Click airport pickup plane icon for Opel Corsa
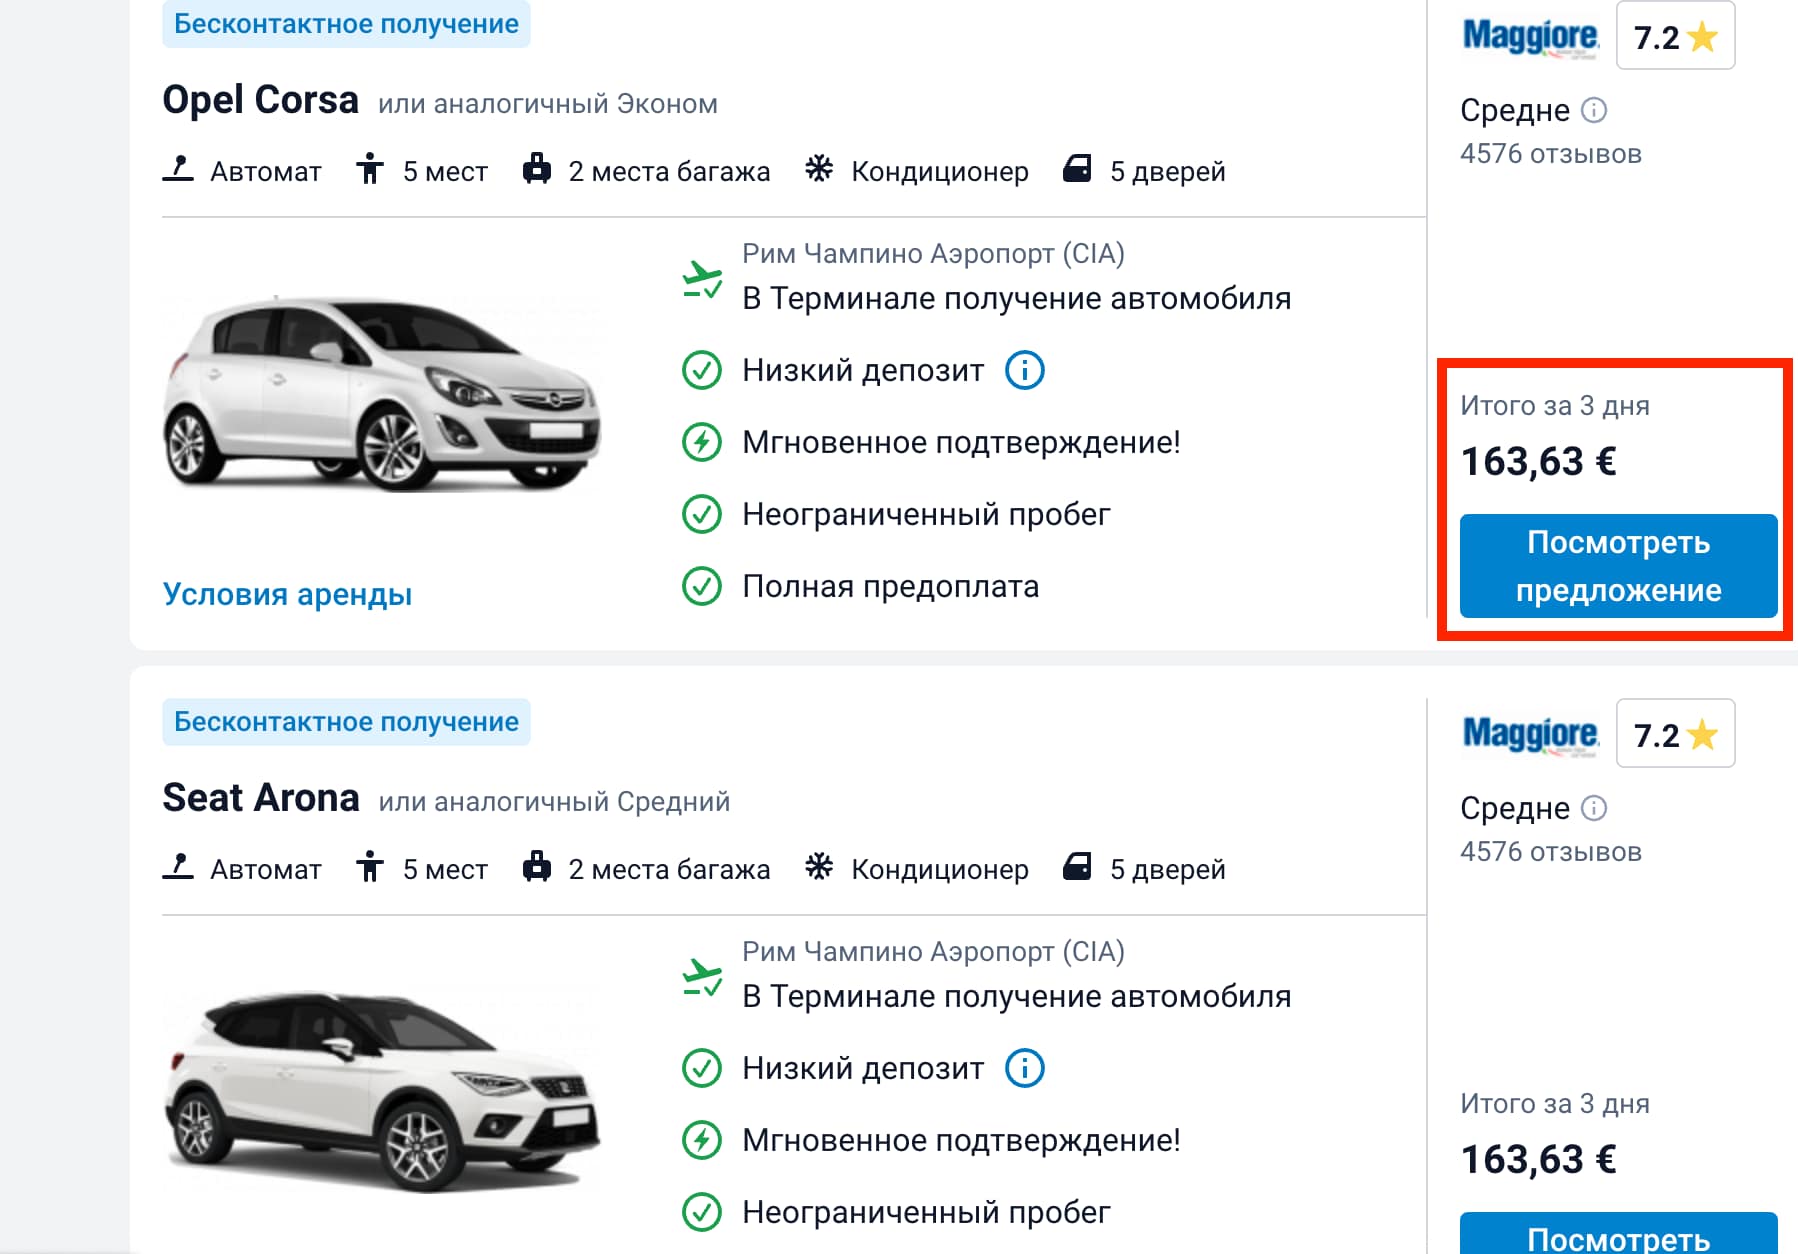Image resolution: width=1798 pixels, height=1254 pixels. (x=702, y=279)
